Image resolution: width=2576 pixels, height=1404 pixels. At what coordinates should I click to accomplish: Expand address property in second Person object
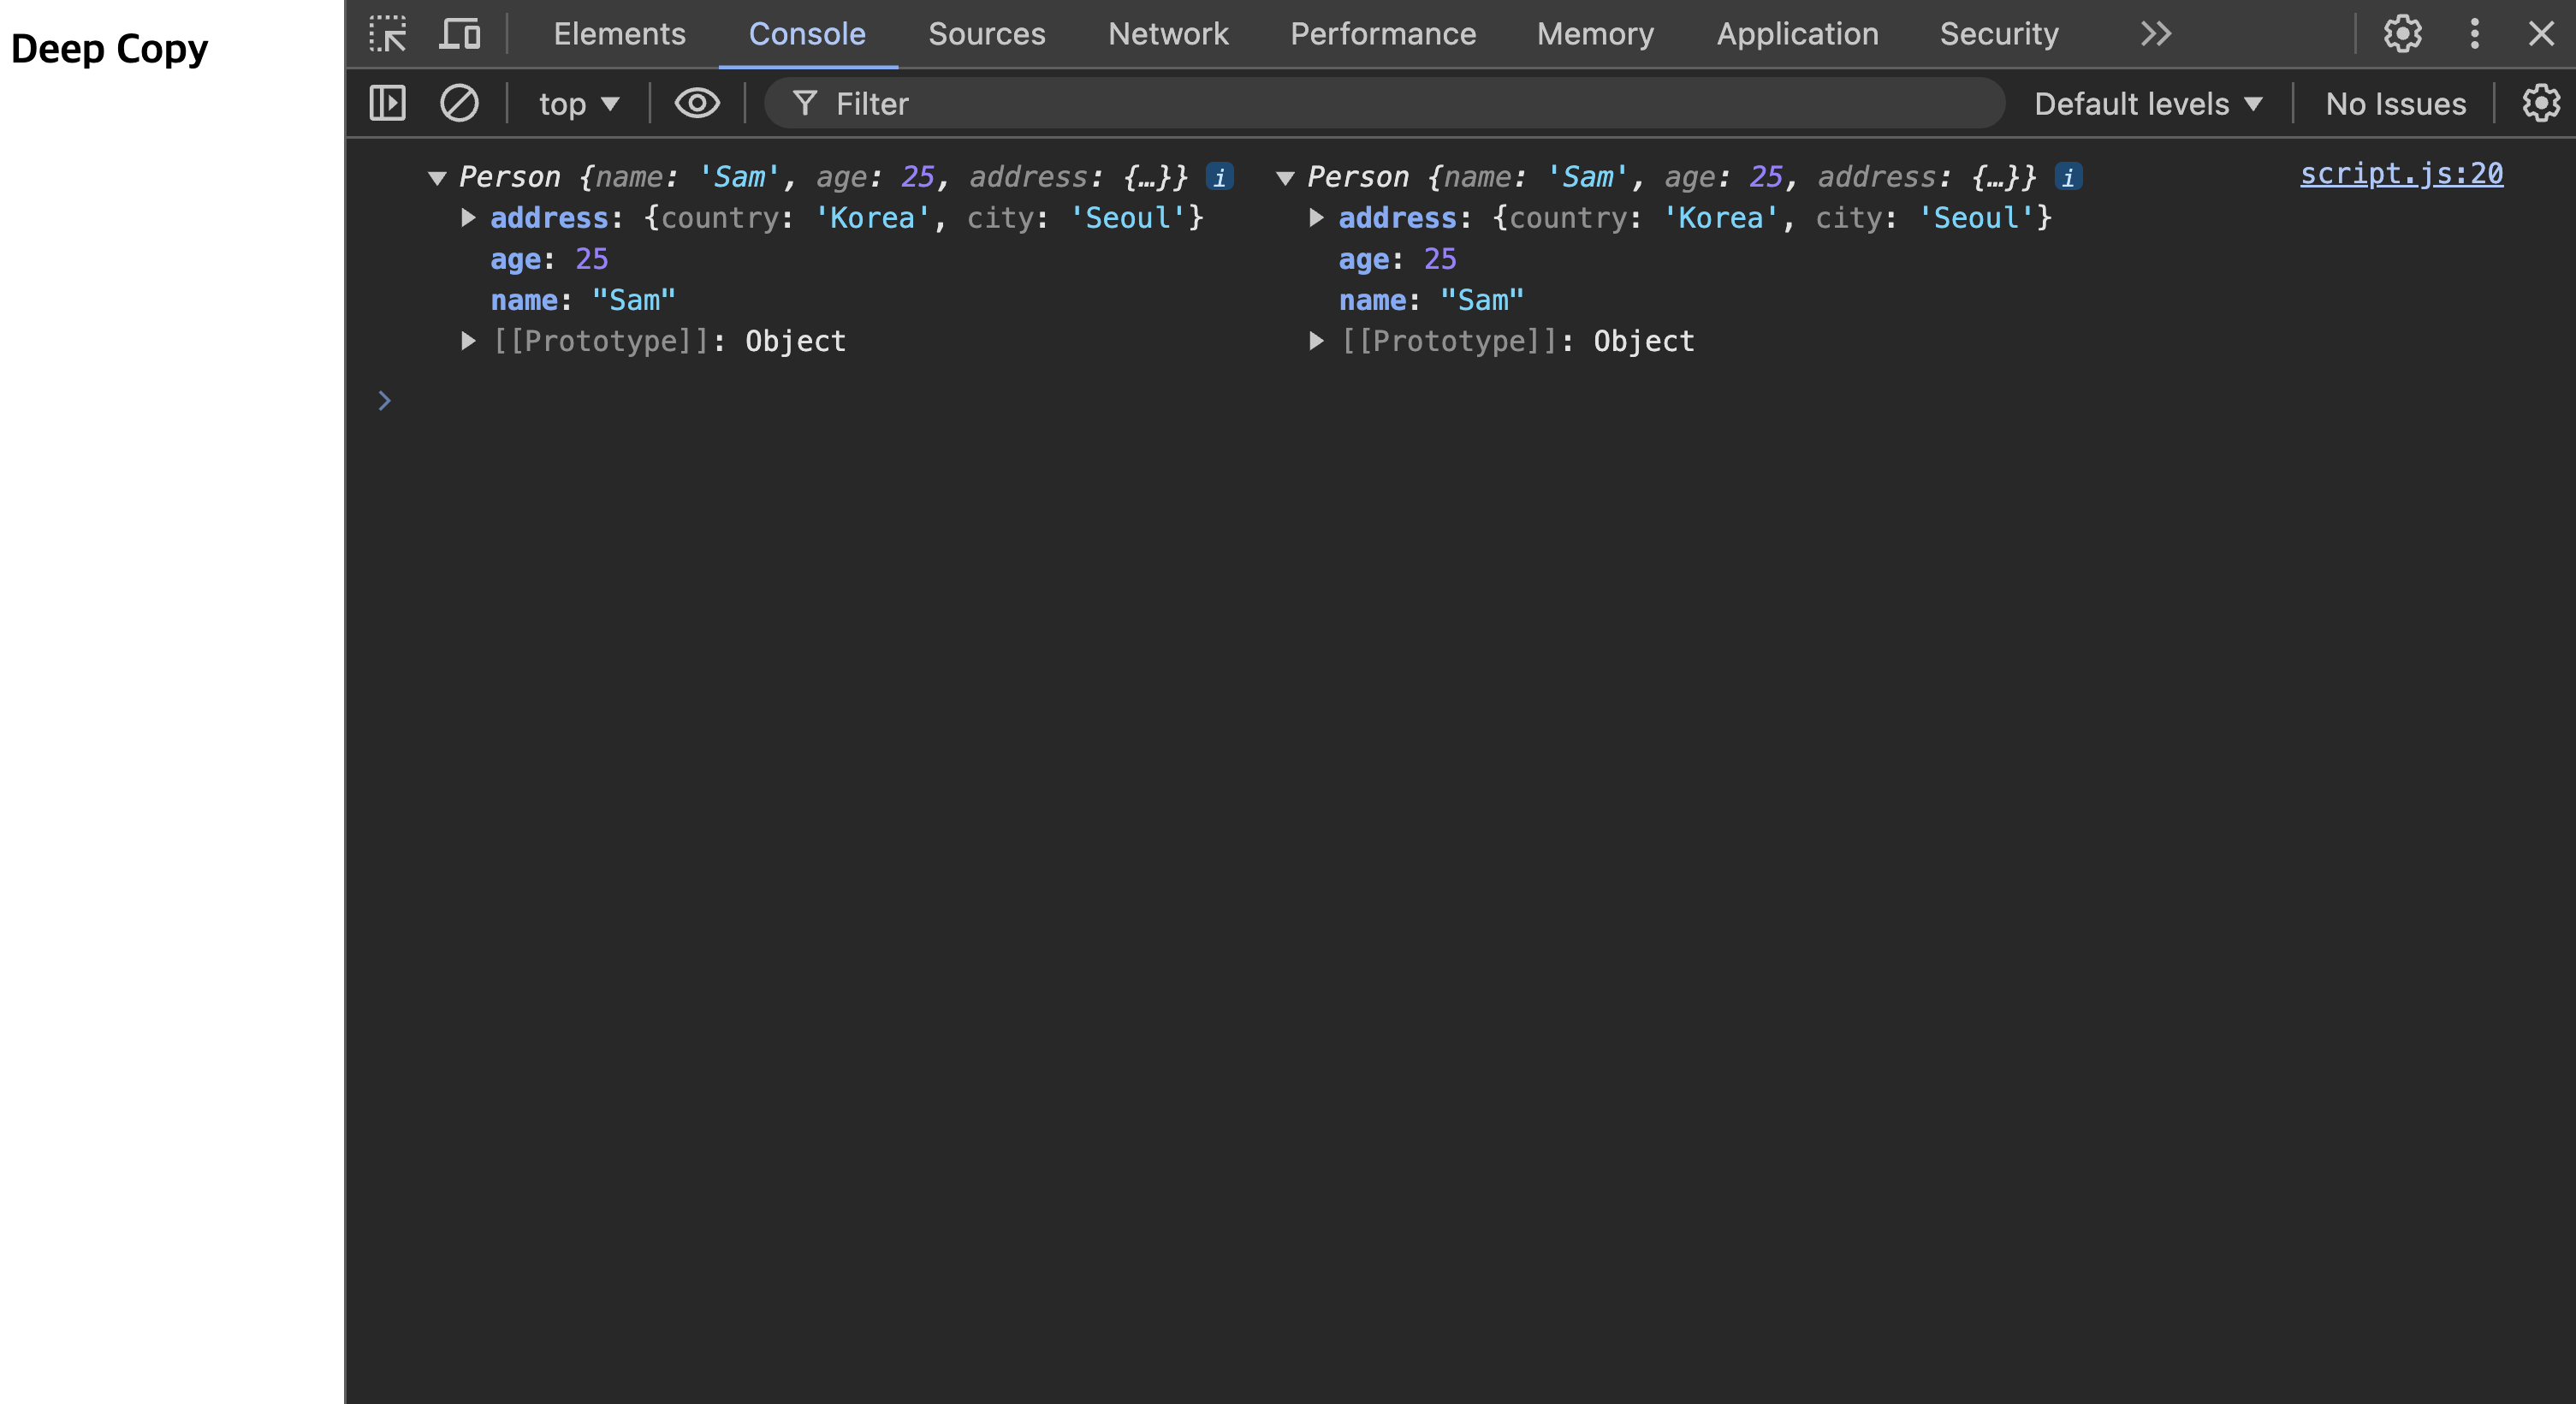tap(1316, 218)
